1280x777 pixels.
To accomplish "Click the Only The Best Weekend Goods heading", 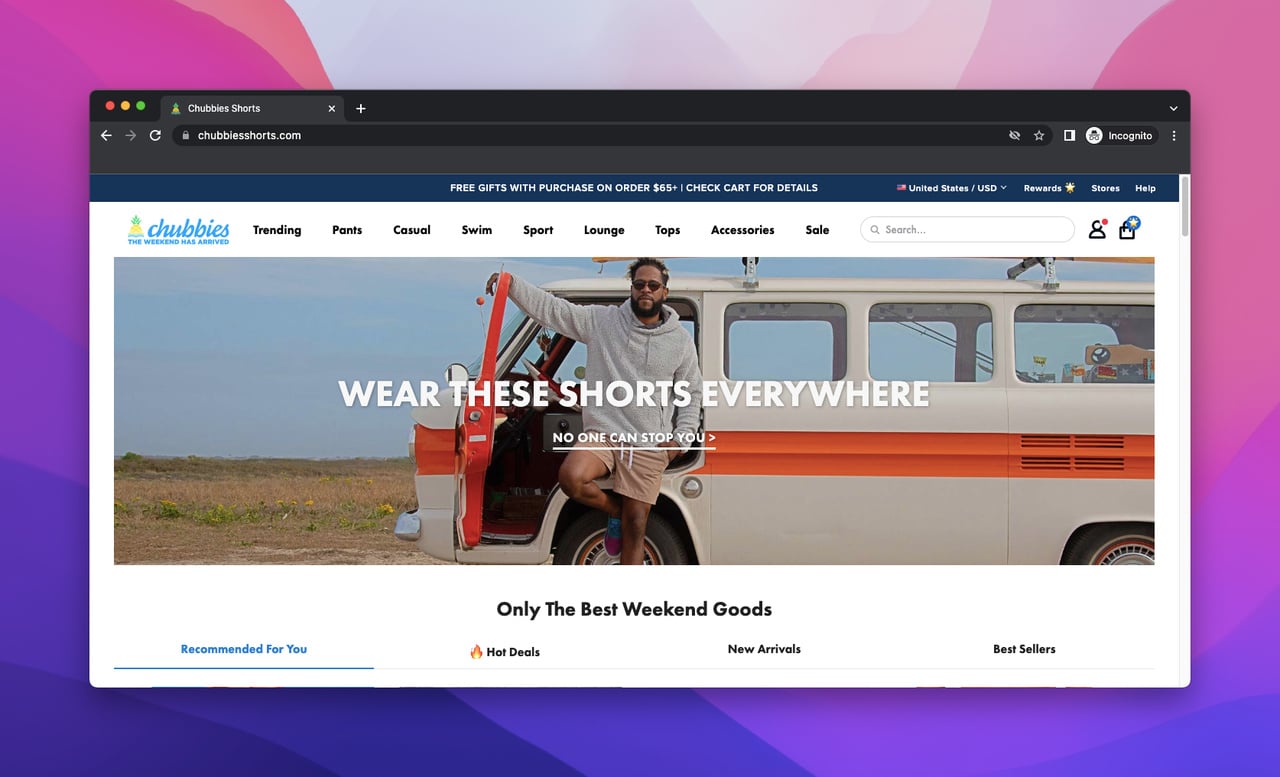I will (x=634, y=609).
